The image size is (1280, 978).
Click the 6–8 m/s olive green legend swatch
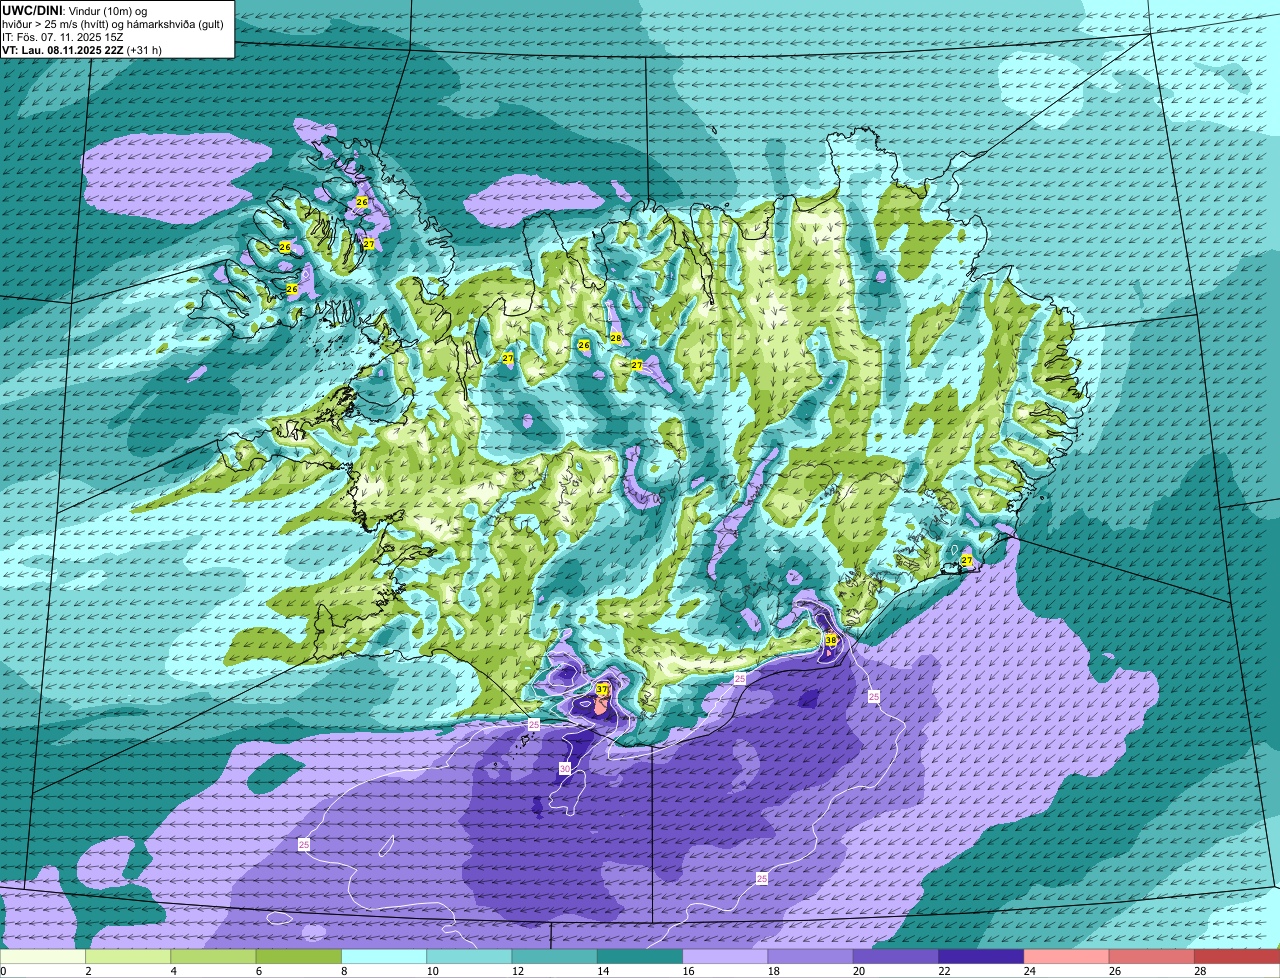298,957
